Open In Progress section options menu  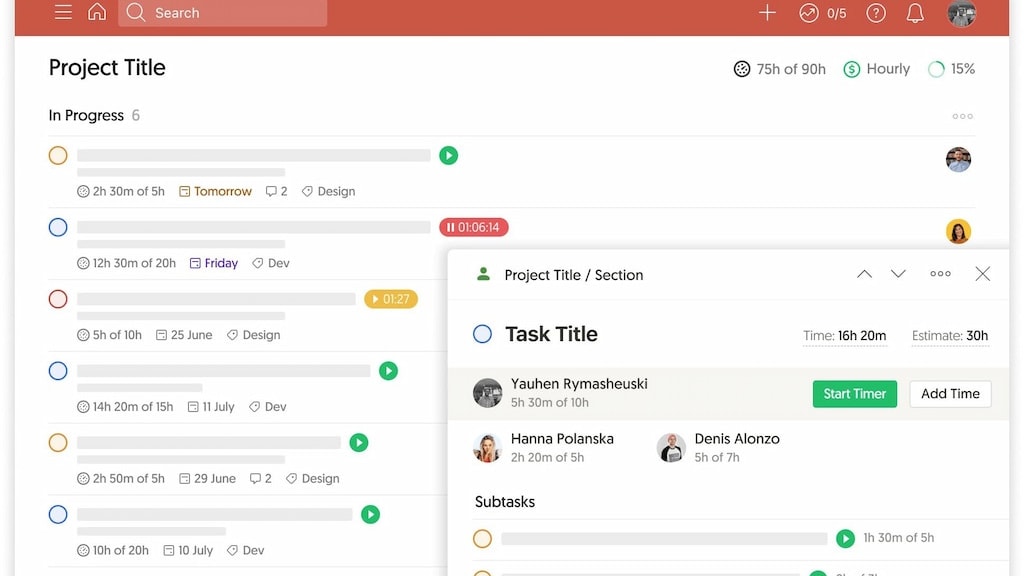coord(963,116)
